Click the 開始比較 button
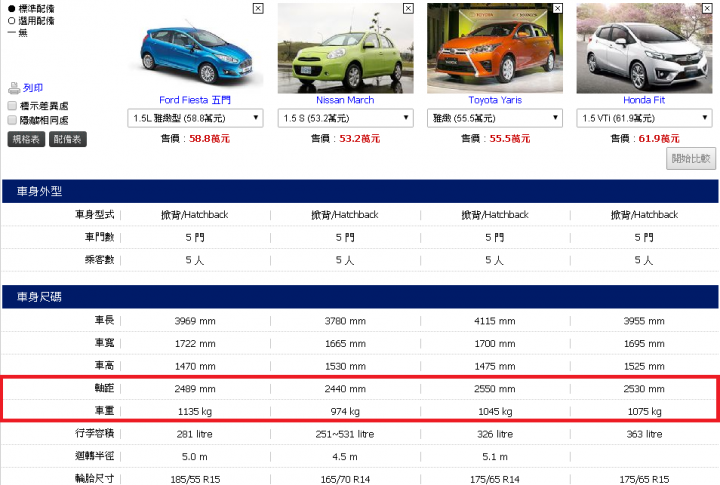 (x=691, y=159)
